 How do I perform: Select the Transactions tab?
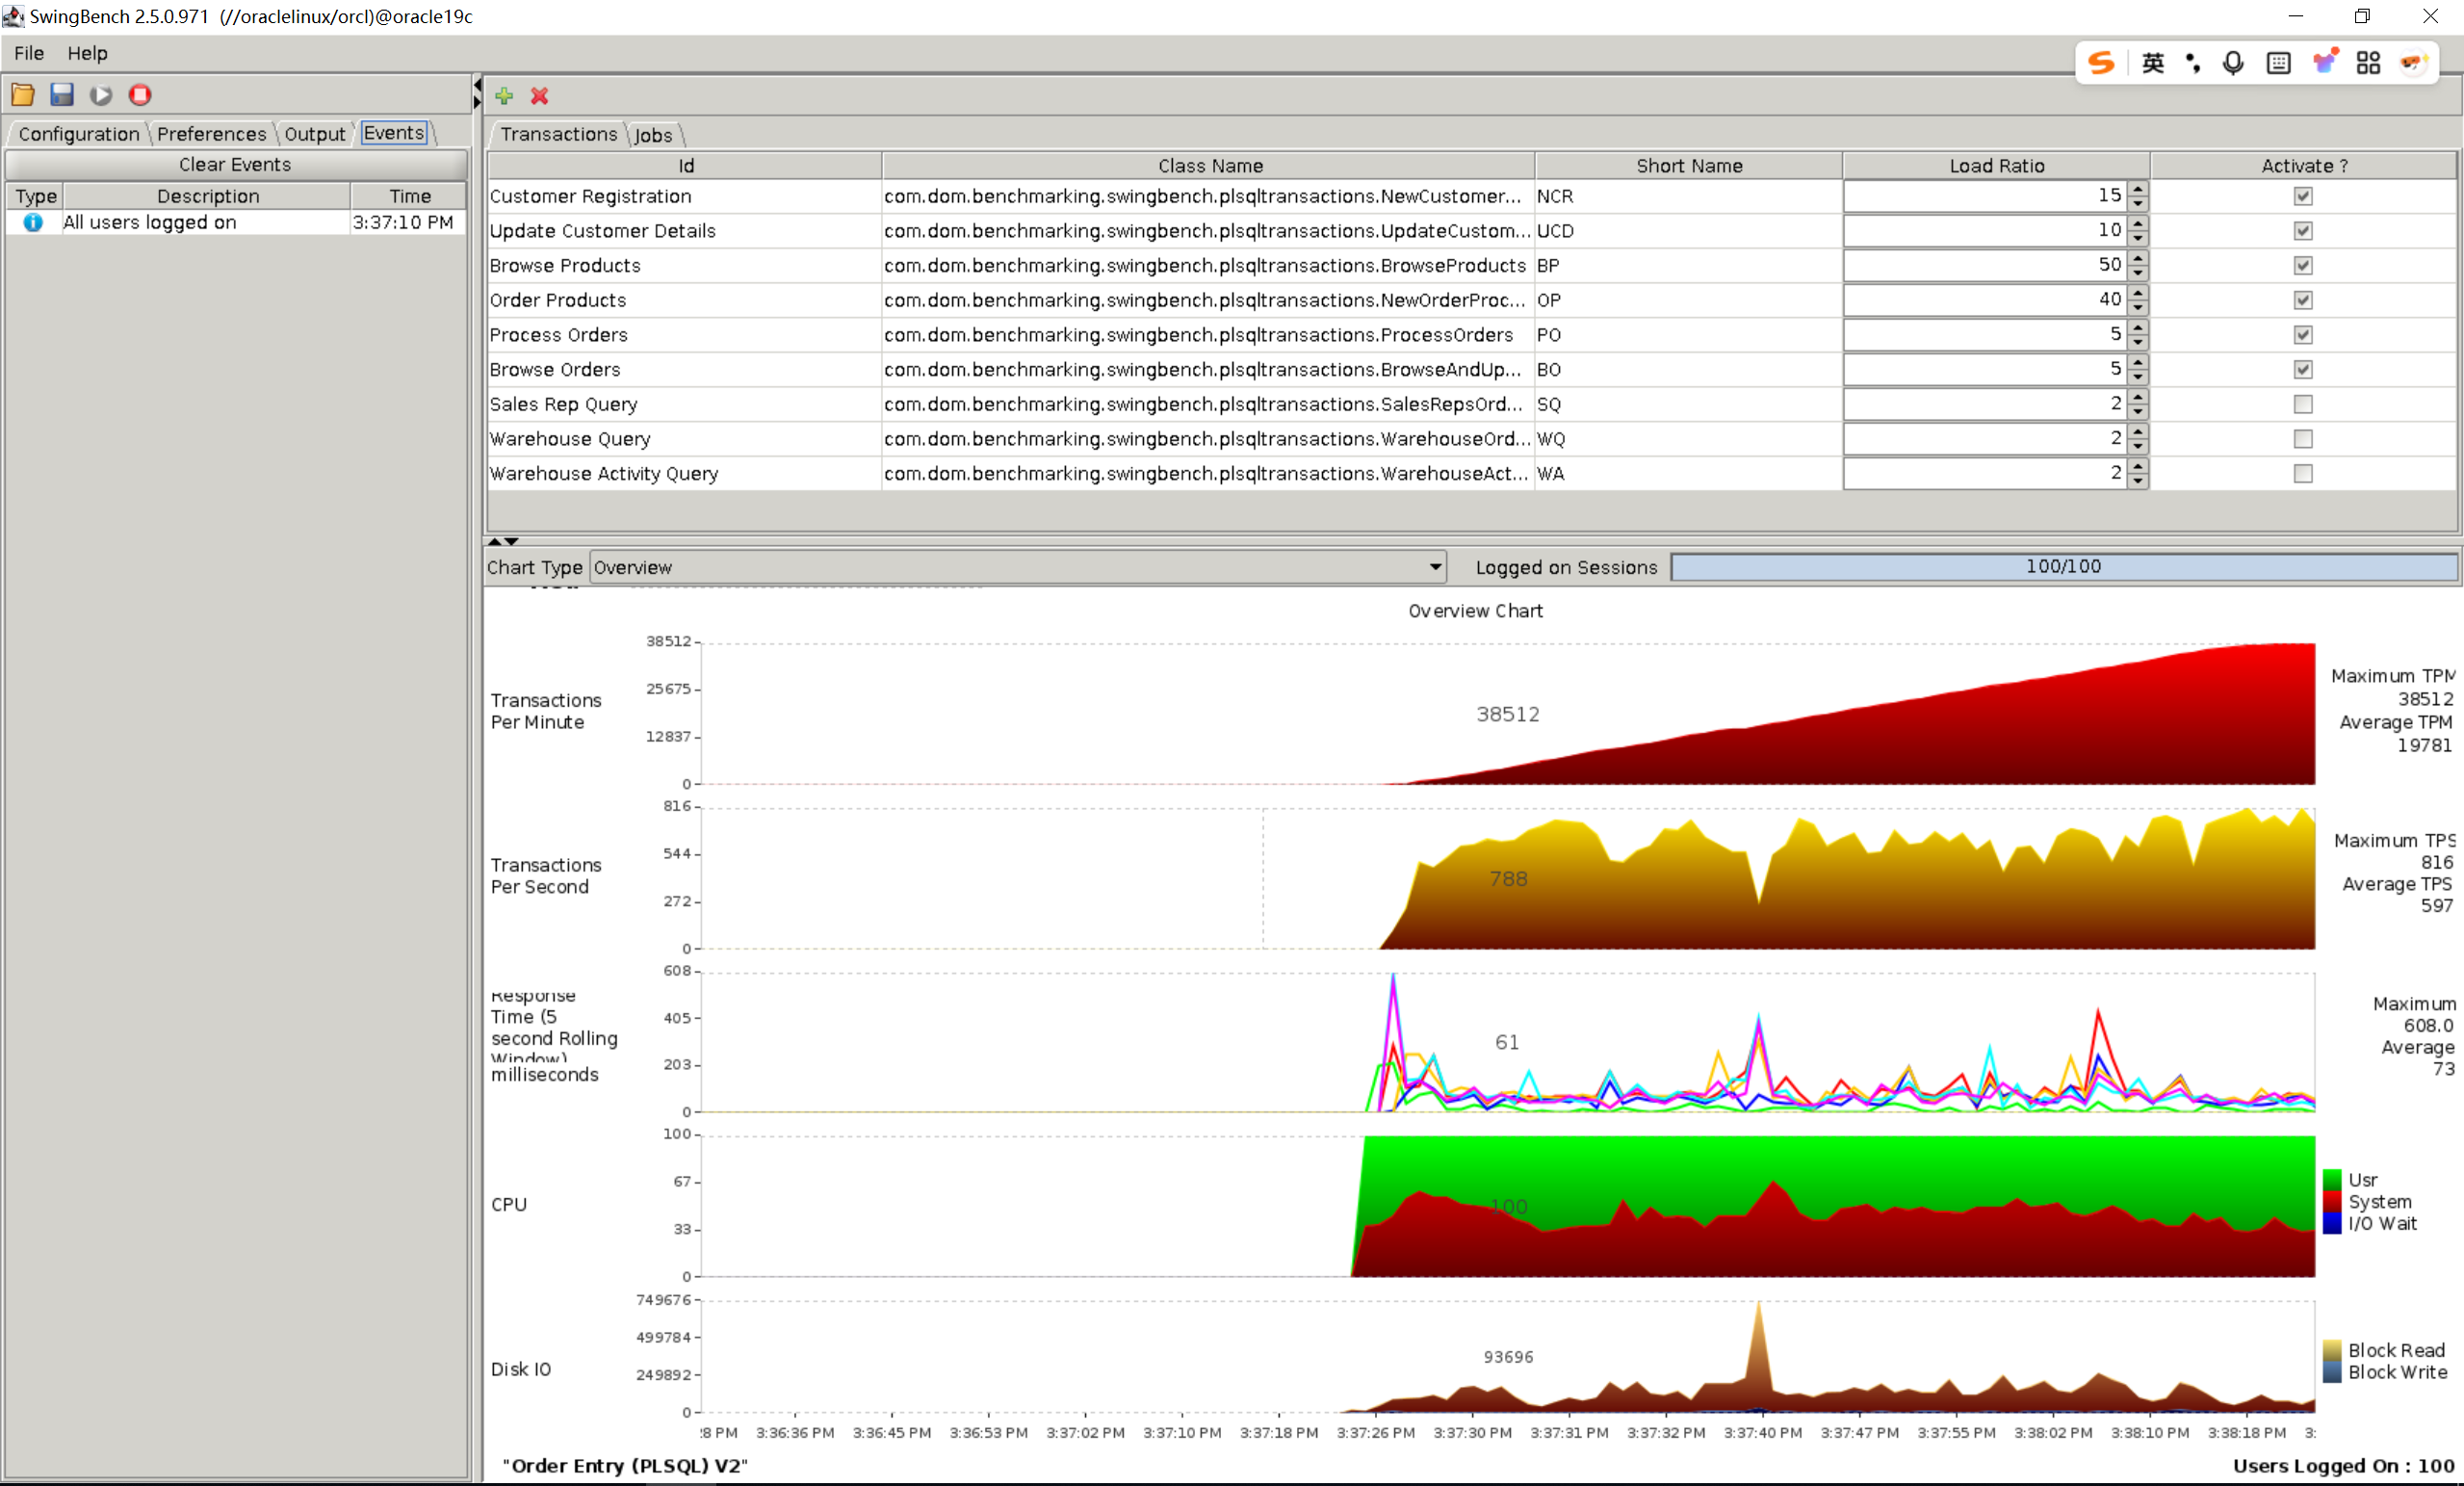[558, 134]
